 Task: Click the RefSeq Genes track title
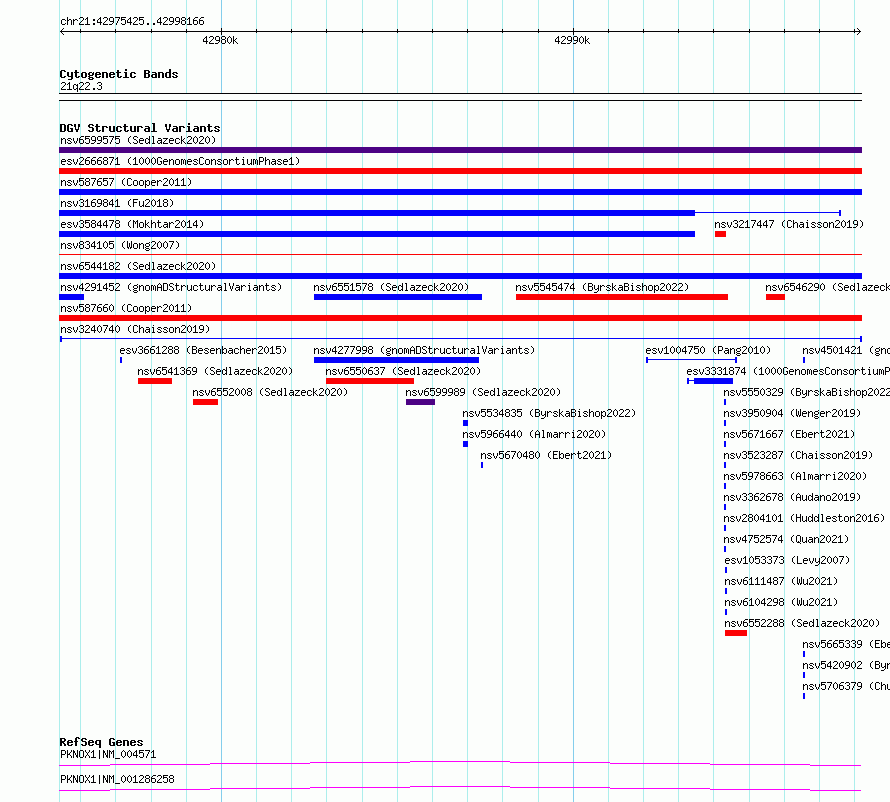pos(101,742)
